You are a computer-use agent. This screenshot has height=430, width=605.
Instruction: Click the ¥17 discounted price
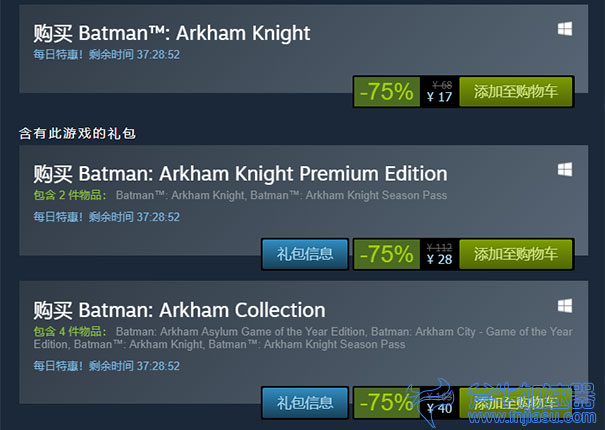(x=440, y=98)
